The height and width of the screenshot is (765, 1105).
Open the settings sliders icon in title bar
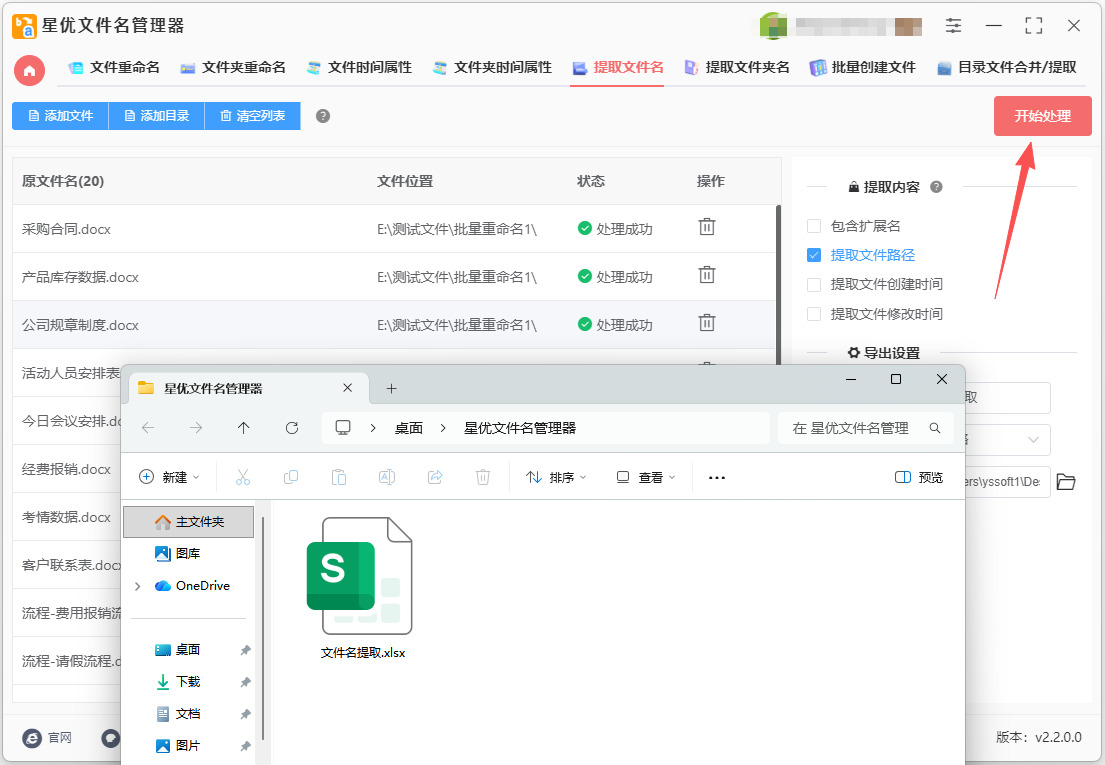click(953, 26)
